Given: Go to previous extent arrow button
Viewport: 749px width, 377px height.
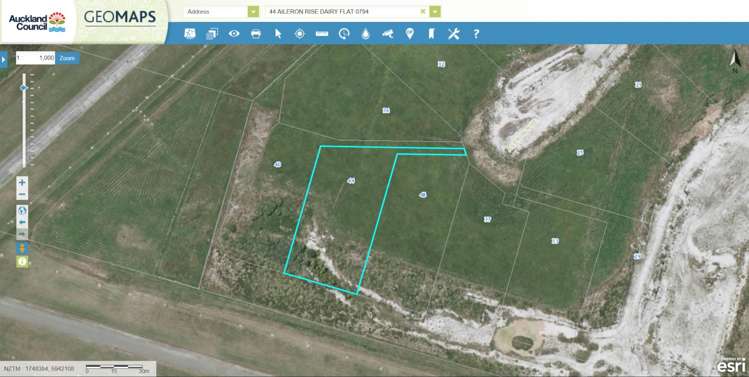Looking at the screenshot, I should [22, 223].
